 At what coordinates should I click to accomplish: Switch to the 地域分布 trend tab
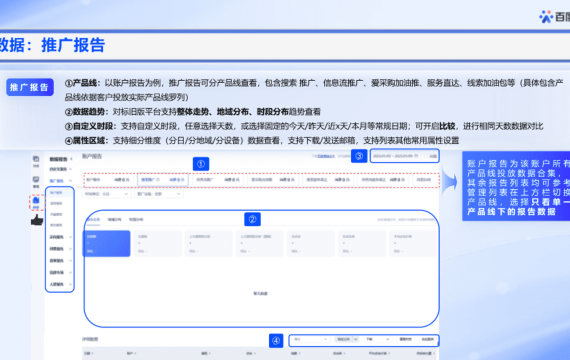coord(115,220)
